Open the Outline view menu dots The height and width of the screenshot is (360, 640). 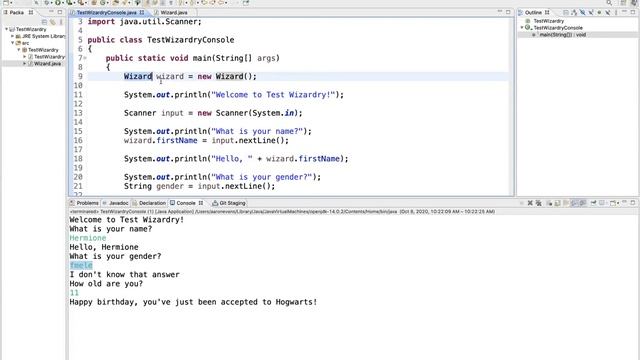(x=616, y=13)
